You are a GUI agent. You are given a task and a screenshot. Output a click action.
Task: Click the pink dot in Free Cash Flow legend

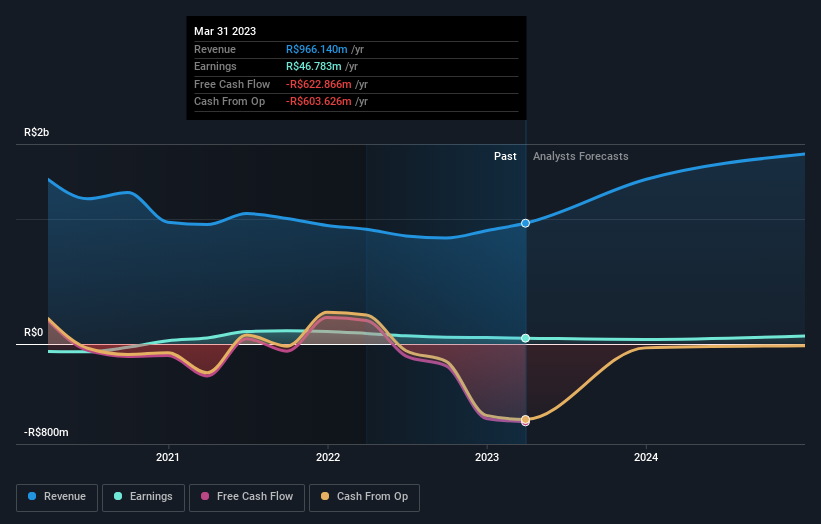[x=205, y=496]
